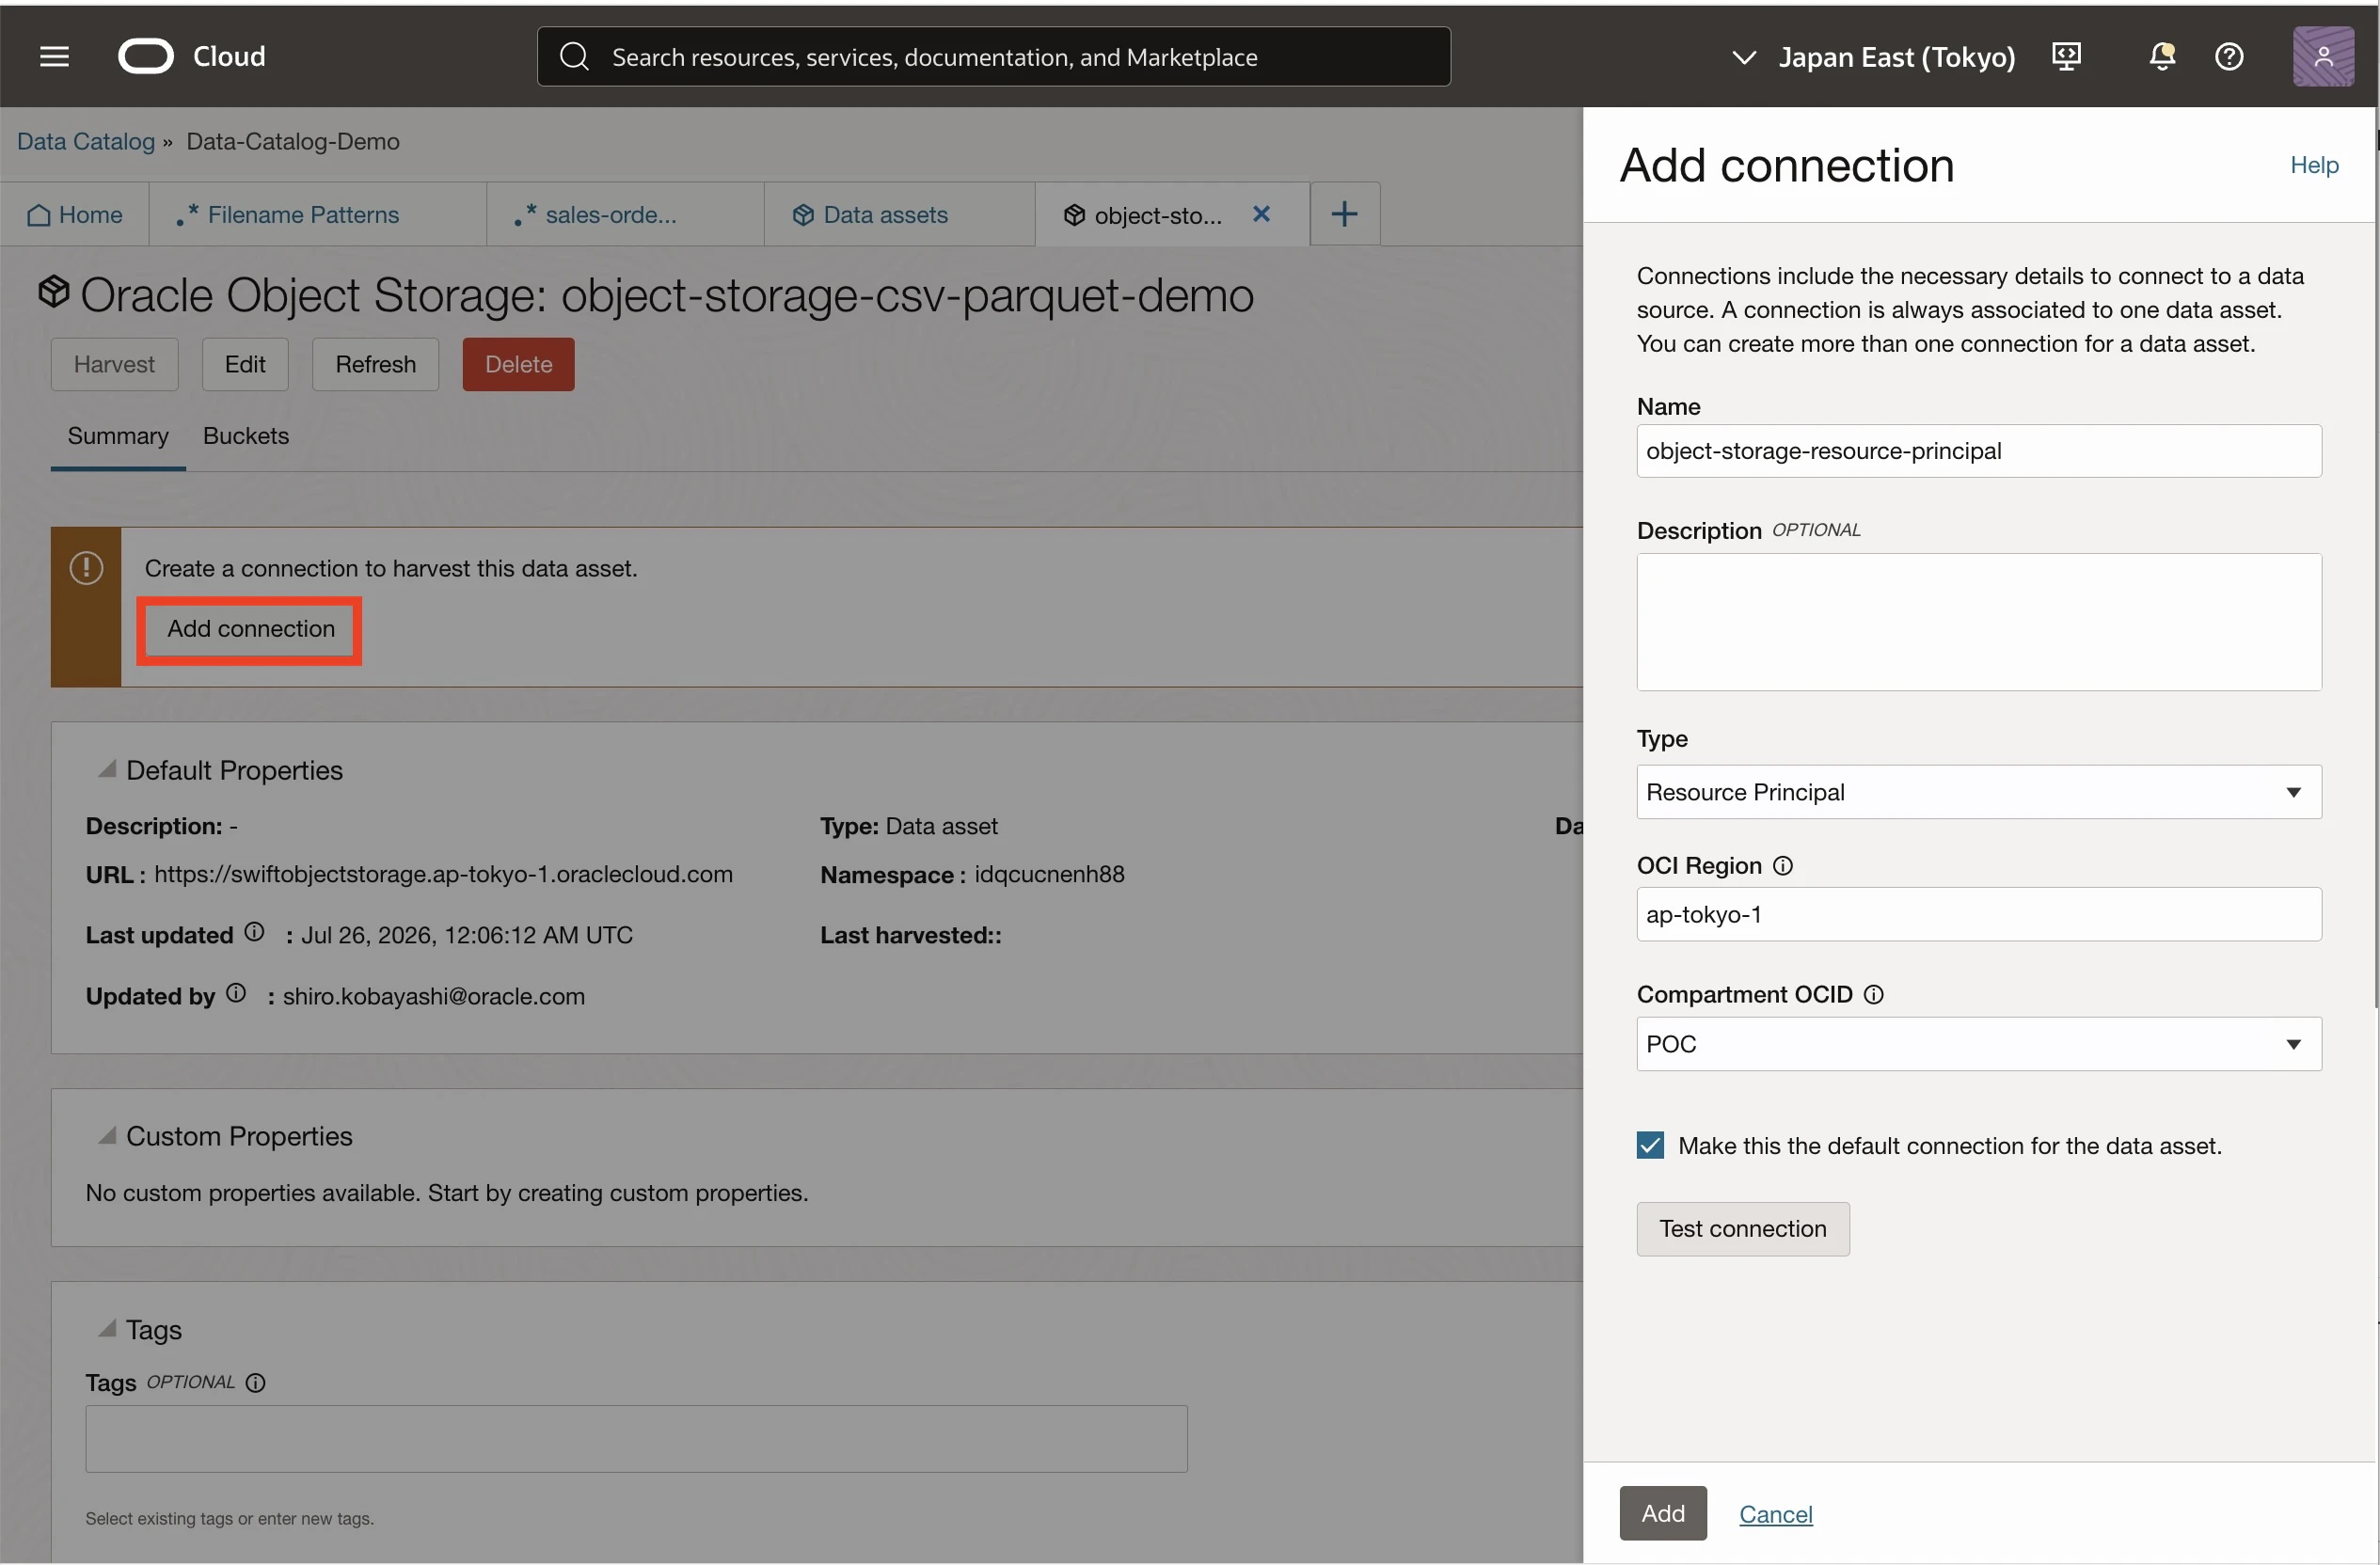Focus the top search bar
This screenshot has height=1565, width=2380.
[x=994, y=57]
